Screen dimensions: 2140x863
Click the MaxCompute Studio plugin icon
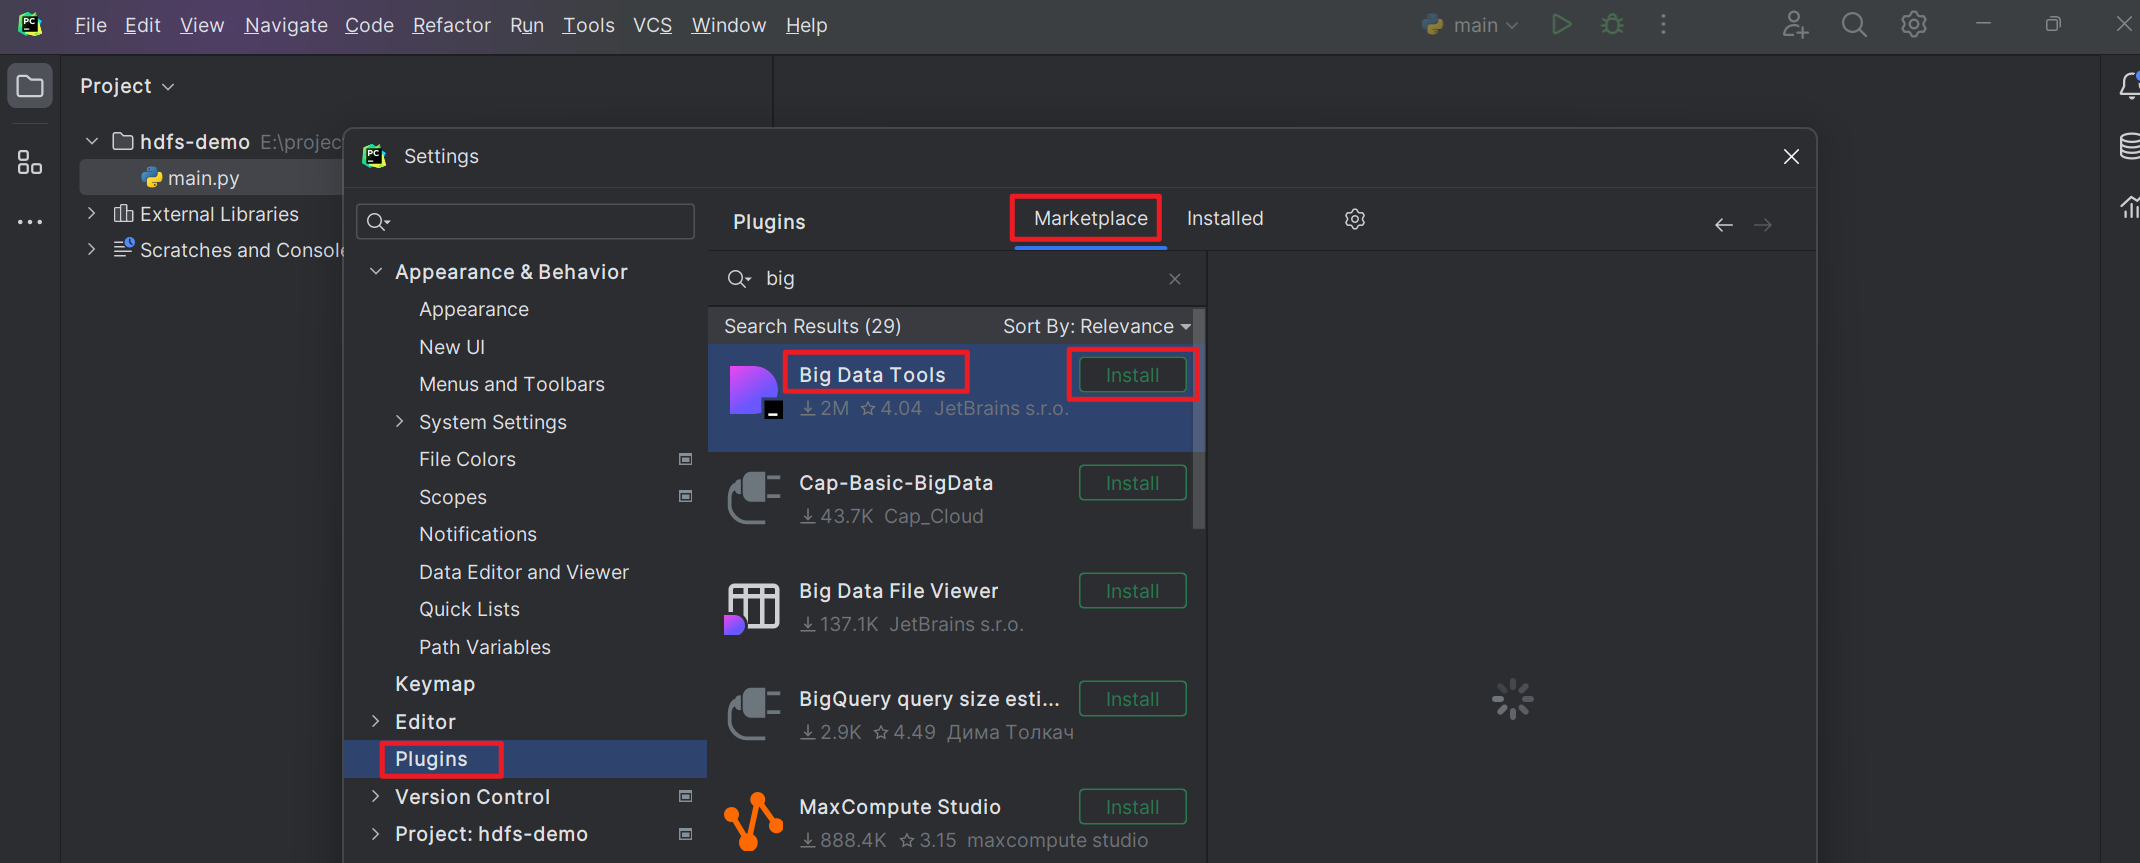coord(753,822)
